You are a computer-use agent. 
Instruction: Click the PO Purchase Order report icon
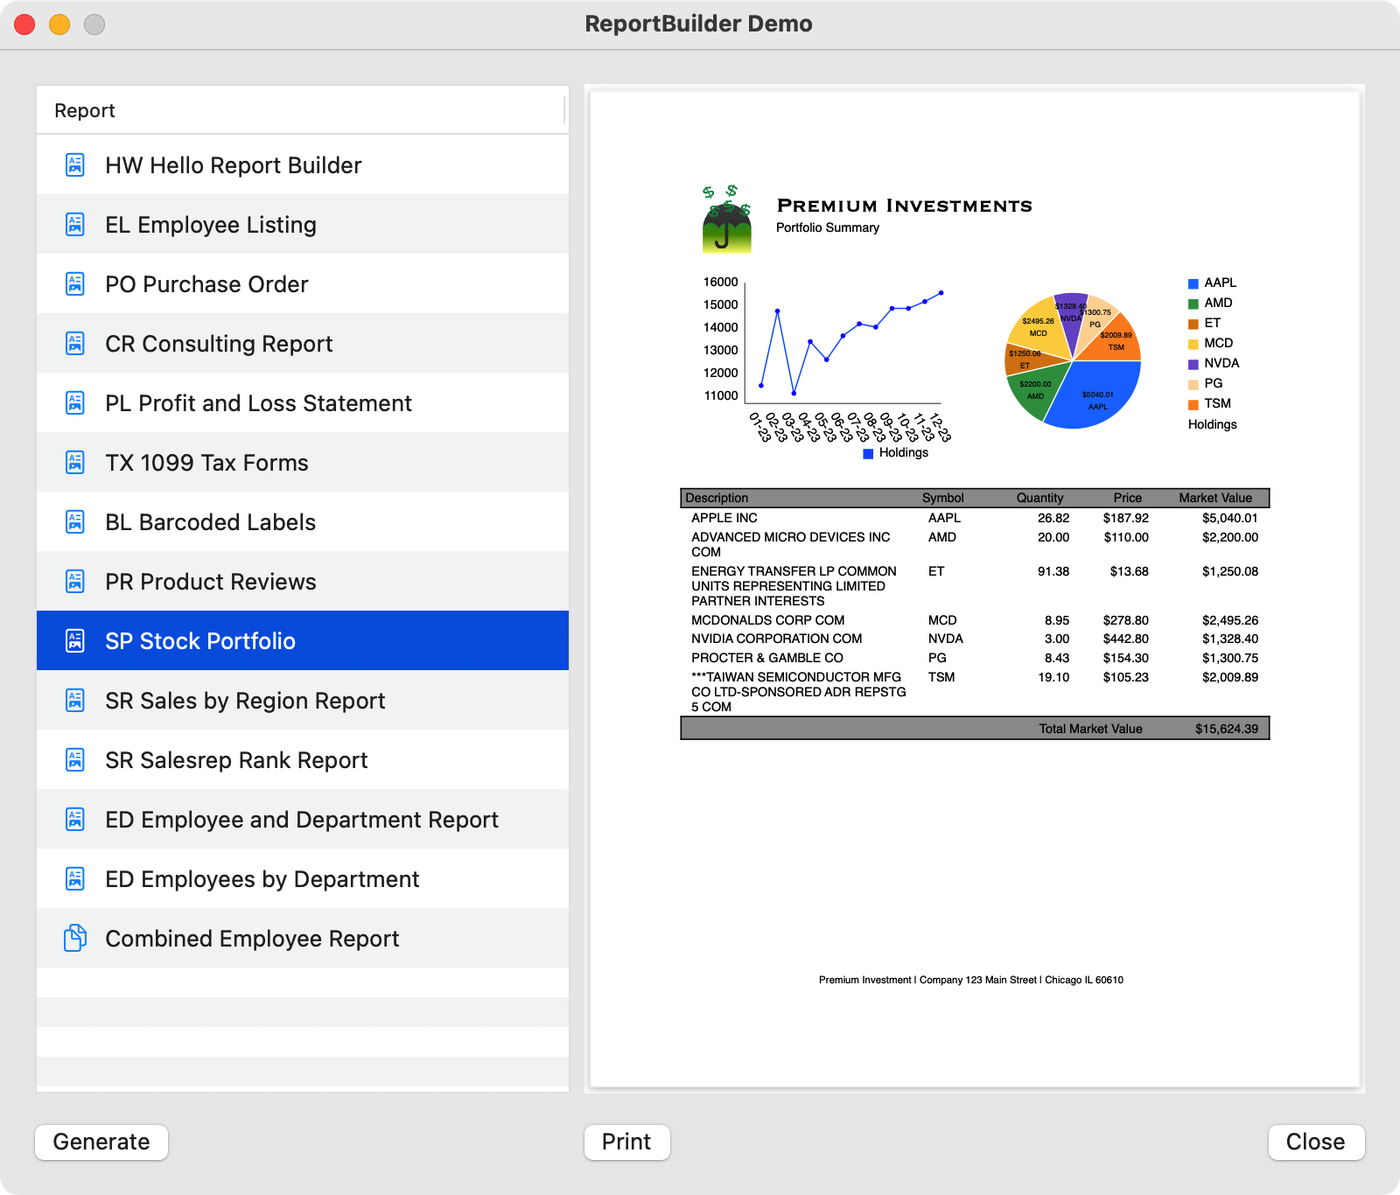point(75,284)
